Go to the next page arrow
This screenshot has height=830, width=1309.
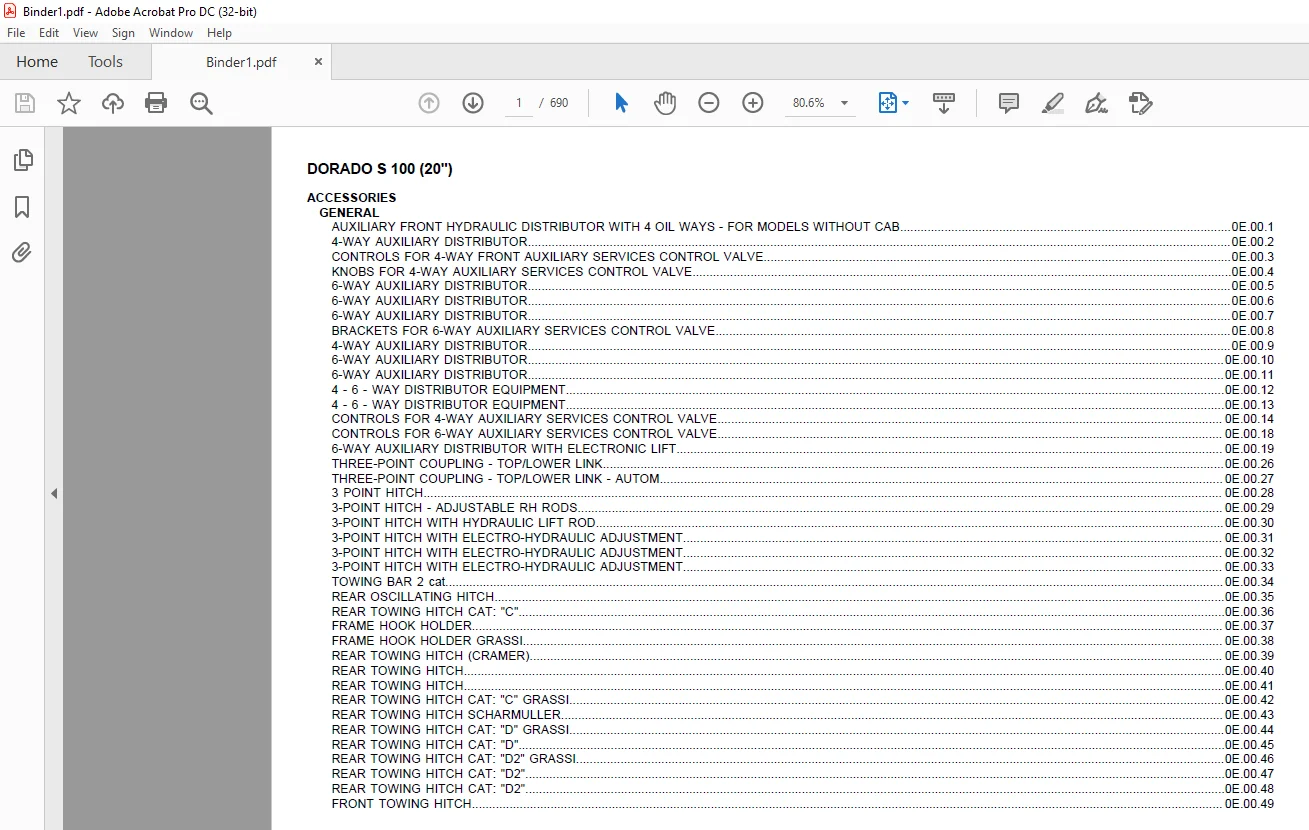[x=473, y=103]
